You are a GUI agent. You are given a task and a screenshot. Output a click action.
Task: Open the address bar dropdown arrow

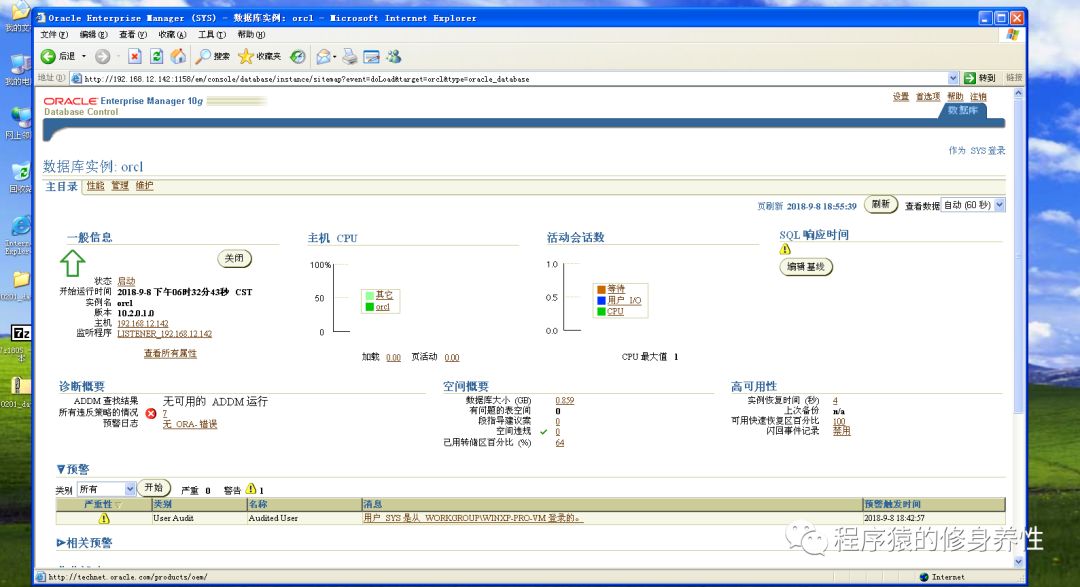pos(953,79)
